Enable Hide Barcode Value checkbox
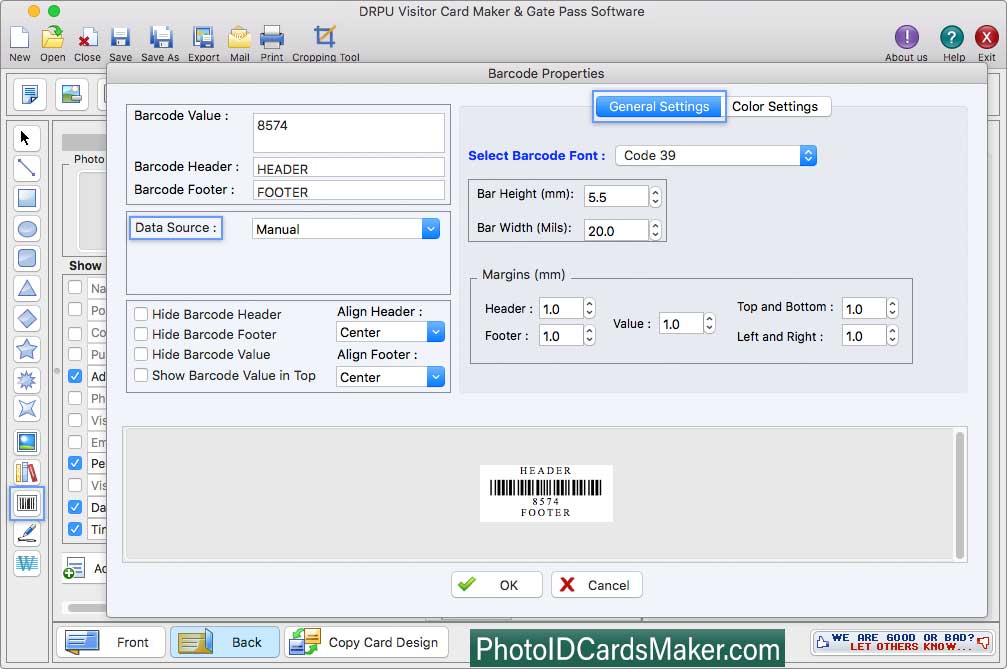Image resolution: width=1007 pixels, height=669 pixels. pos(141,354)
